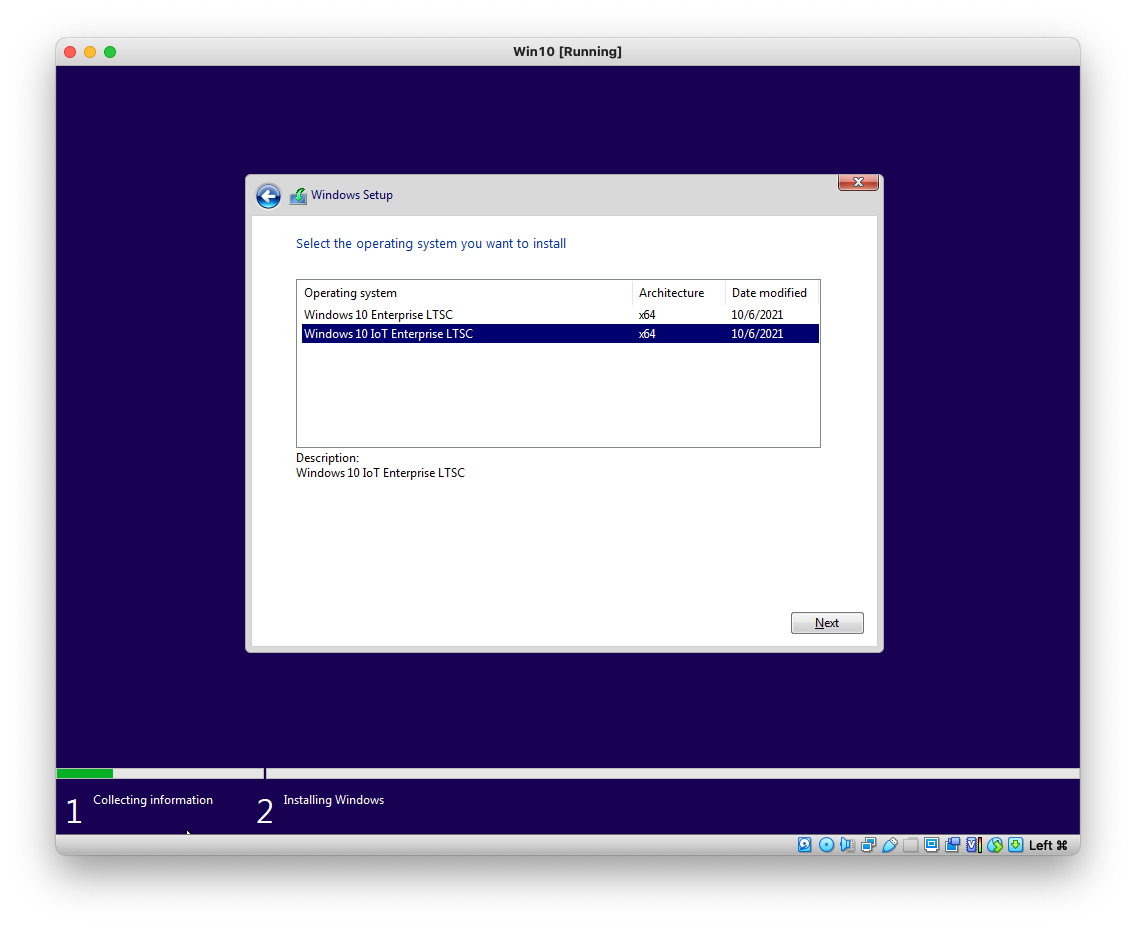Click the mouse integration status icon
Image resolution: width=1136 pixels, height=929 pixels.
tap(995, 845)
